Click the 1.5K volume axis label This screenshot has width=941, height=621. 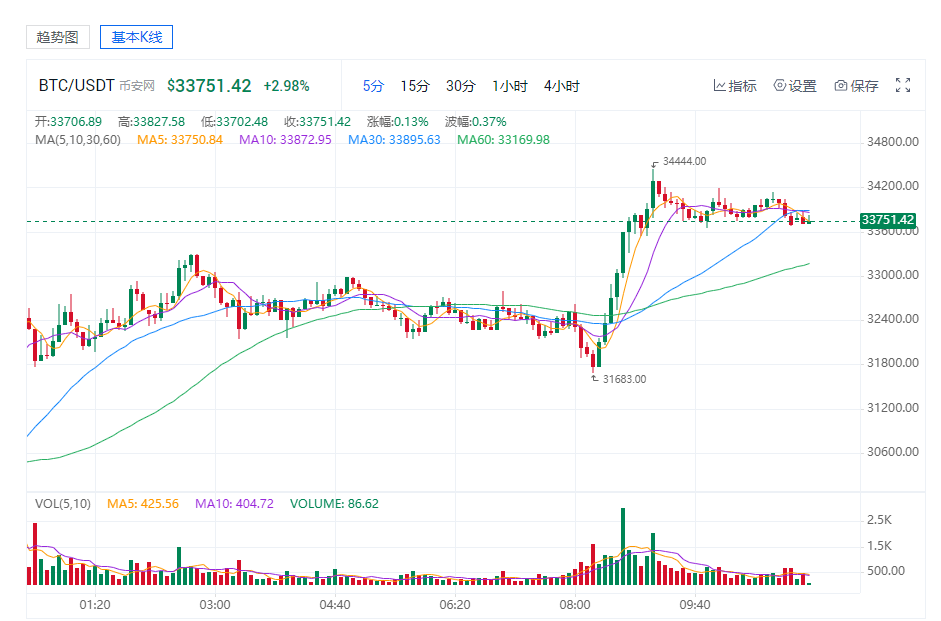(x=879, y=545)
